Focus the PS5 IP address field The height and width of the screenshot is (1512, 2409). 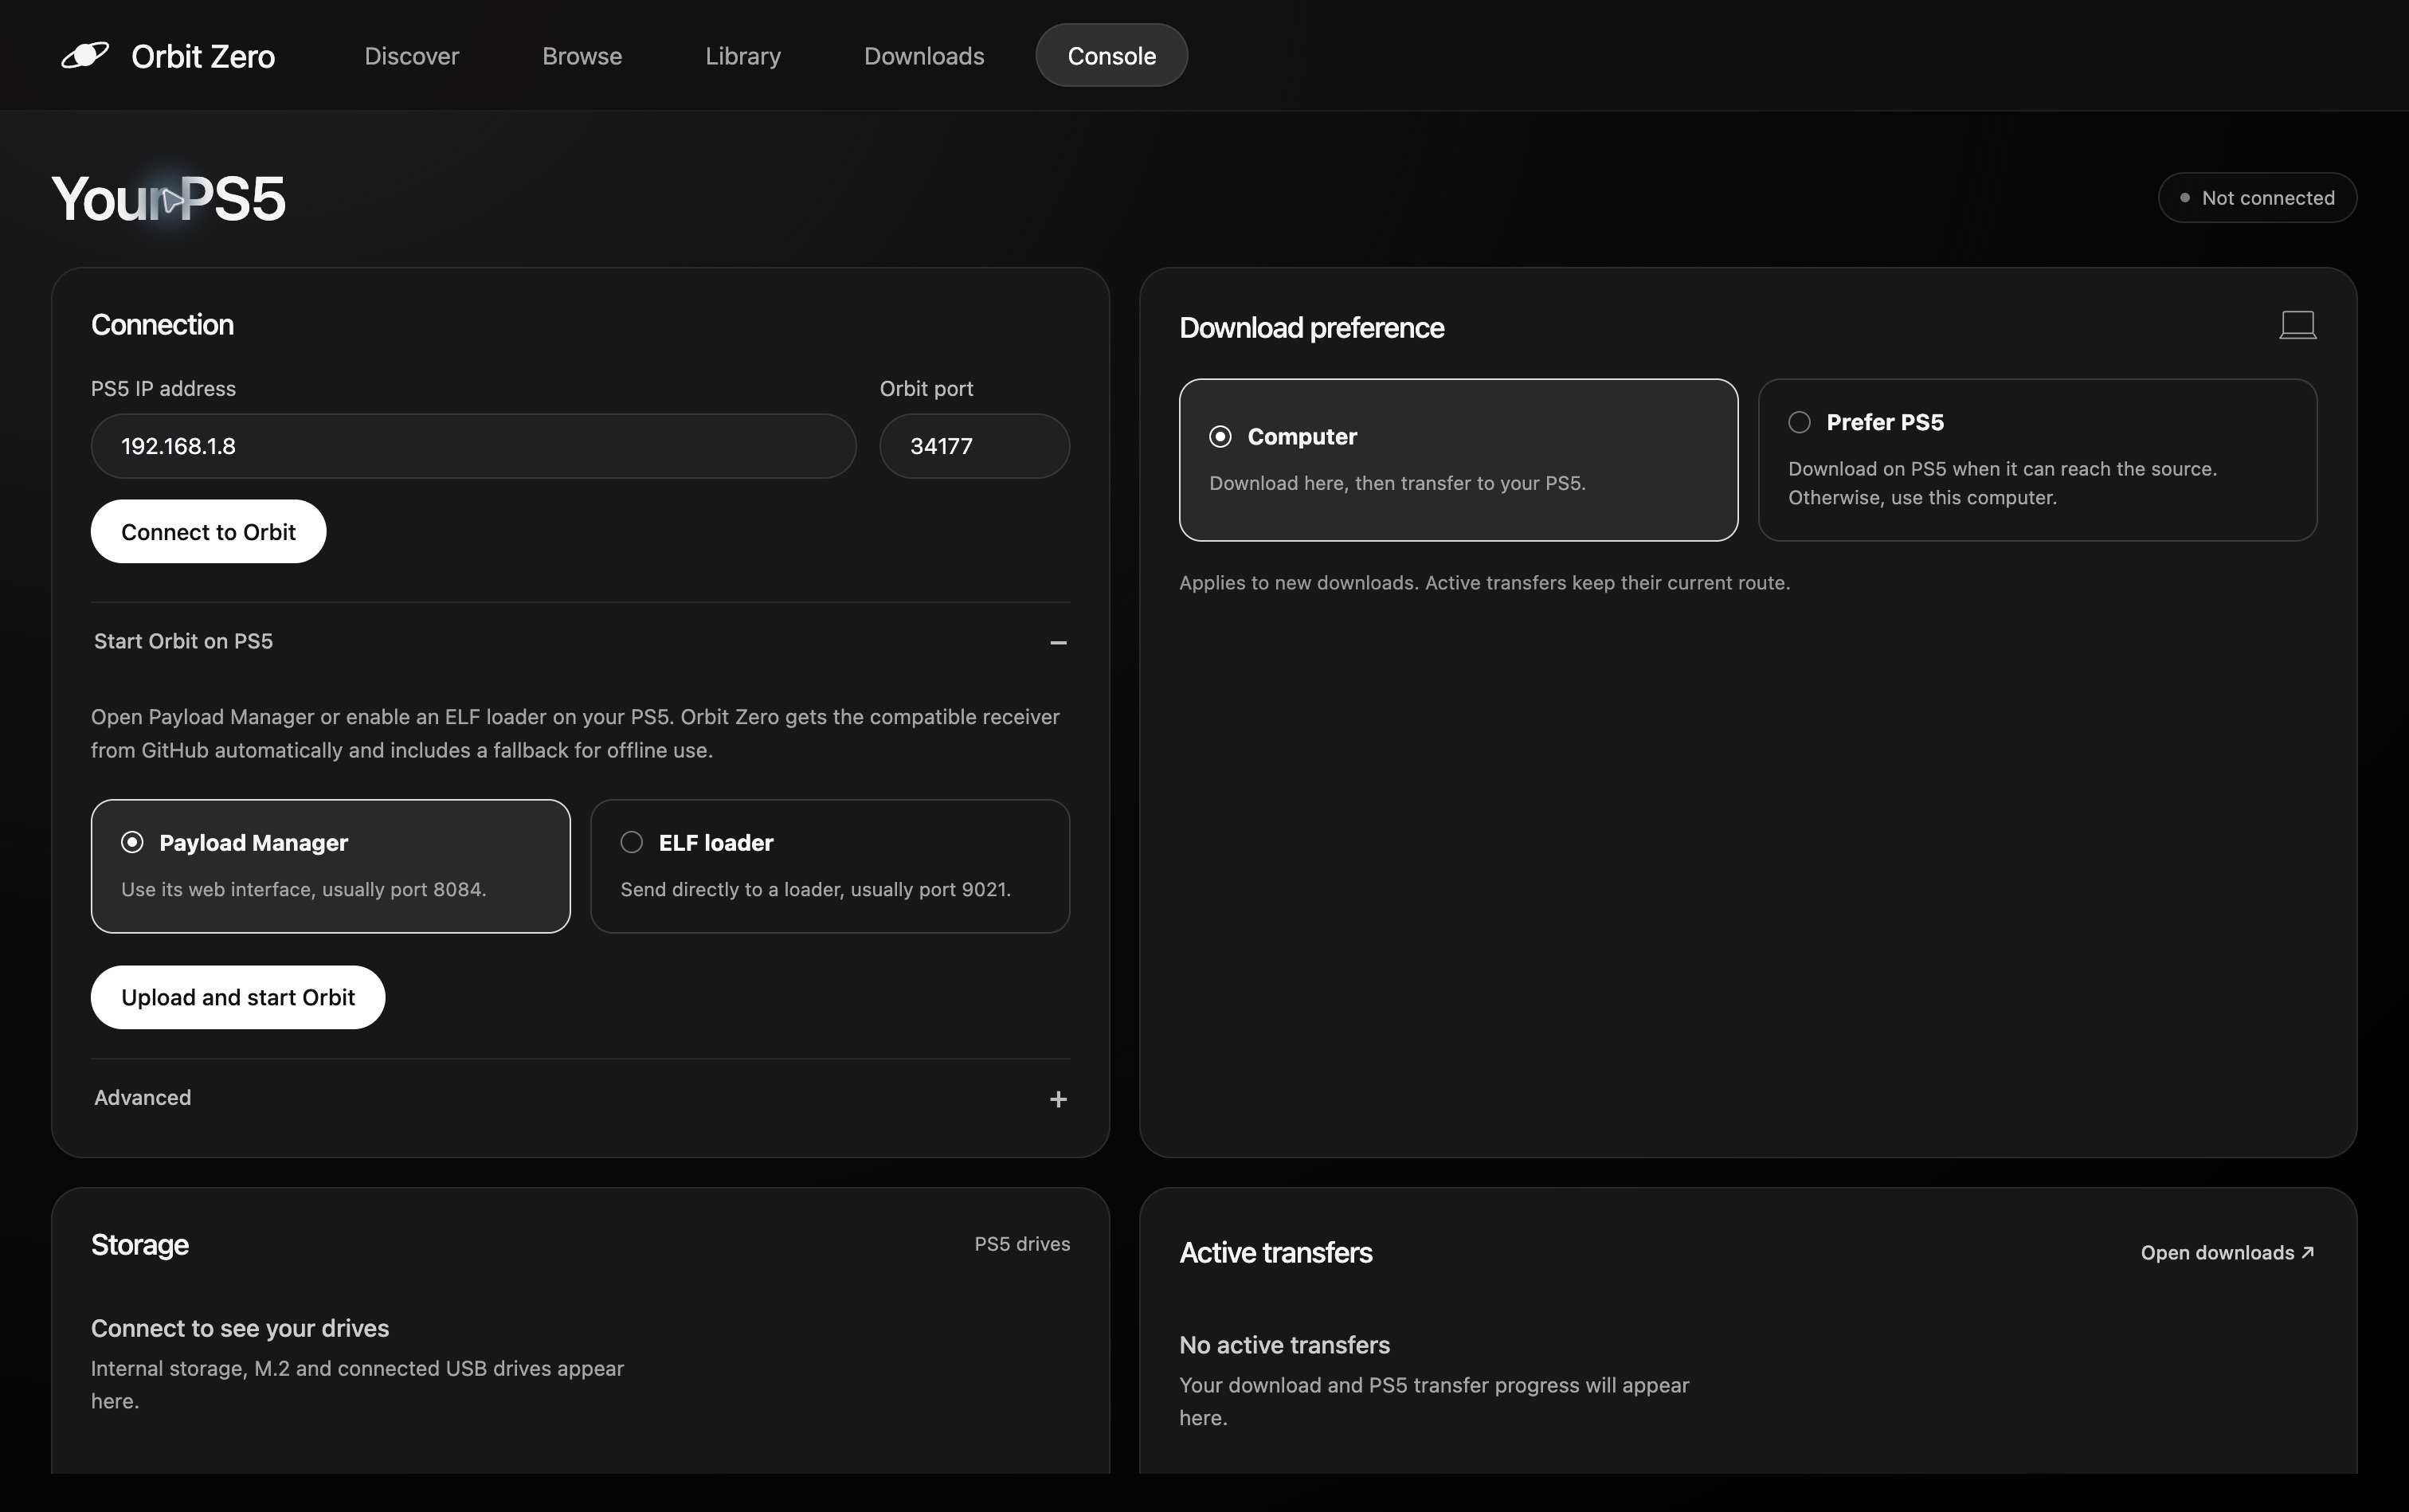click(473, 446)
